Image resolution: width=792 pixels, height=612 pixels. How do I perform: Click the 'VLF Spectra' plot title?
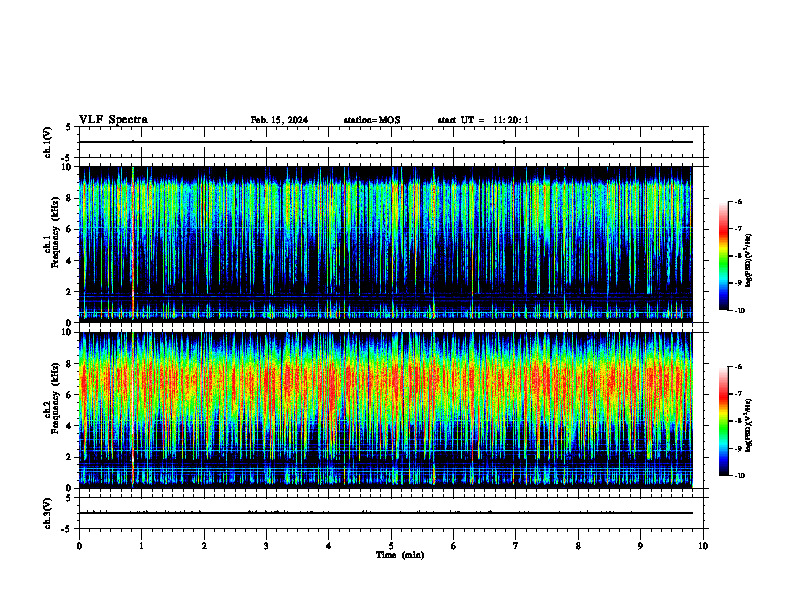pyautogui.click(x=113, y=120)
